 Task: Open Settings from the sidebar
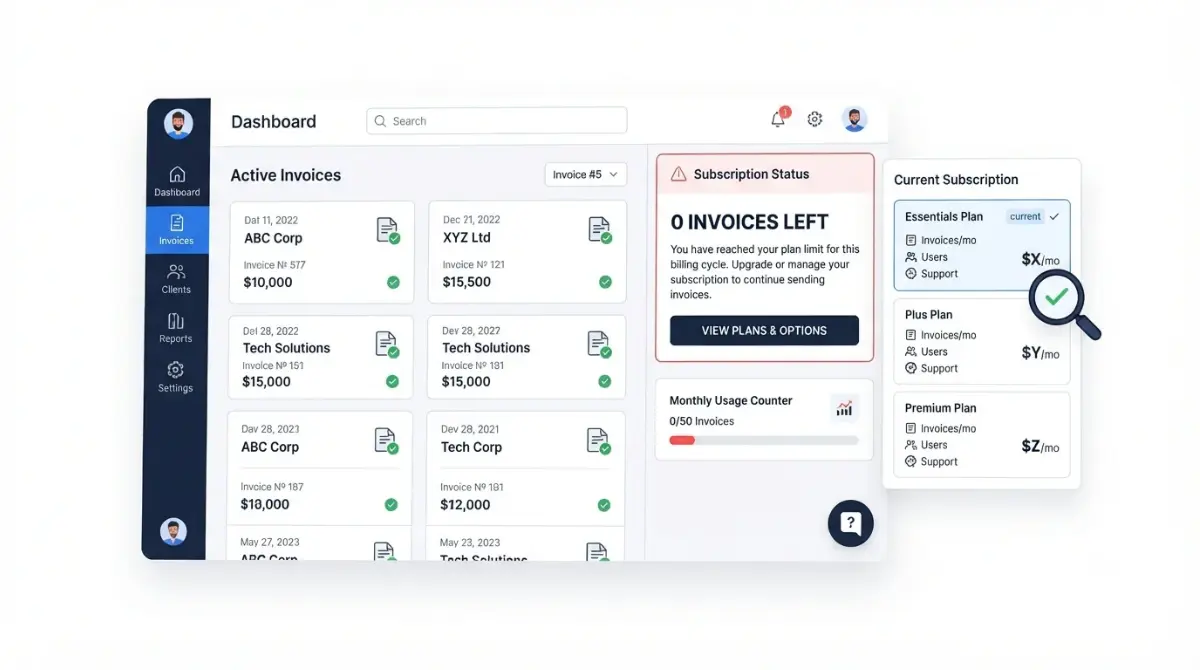tap(176, 377)
